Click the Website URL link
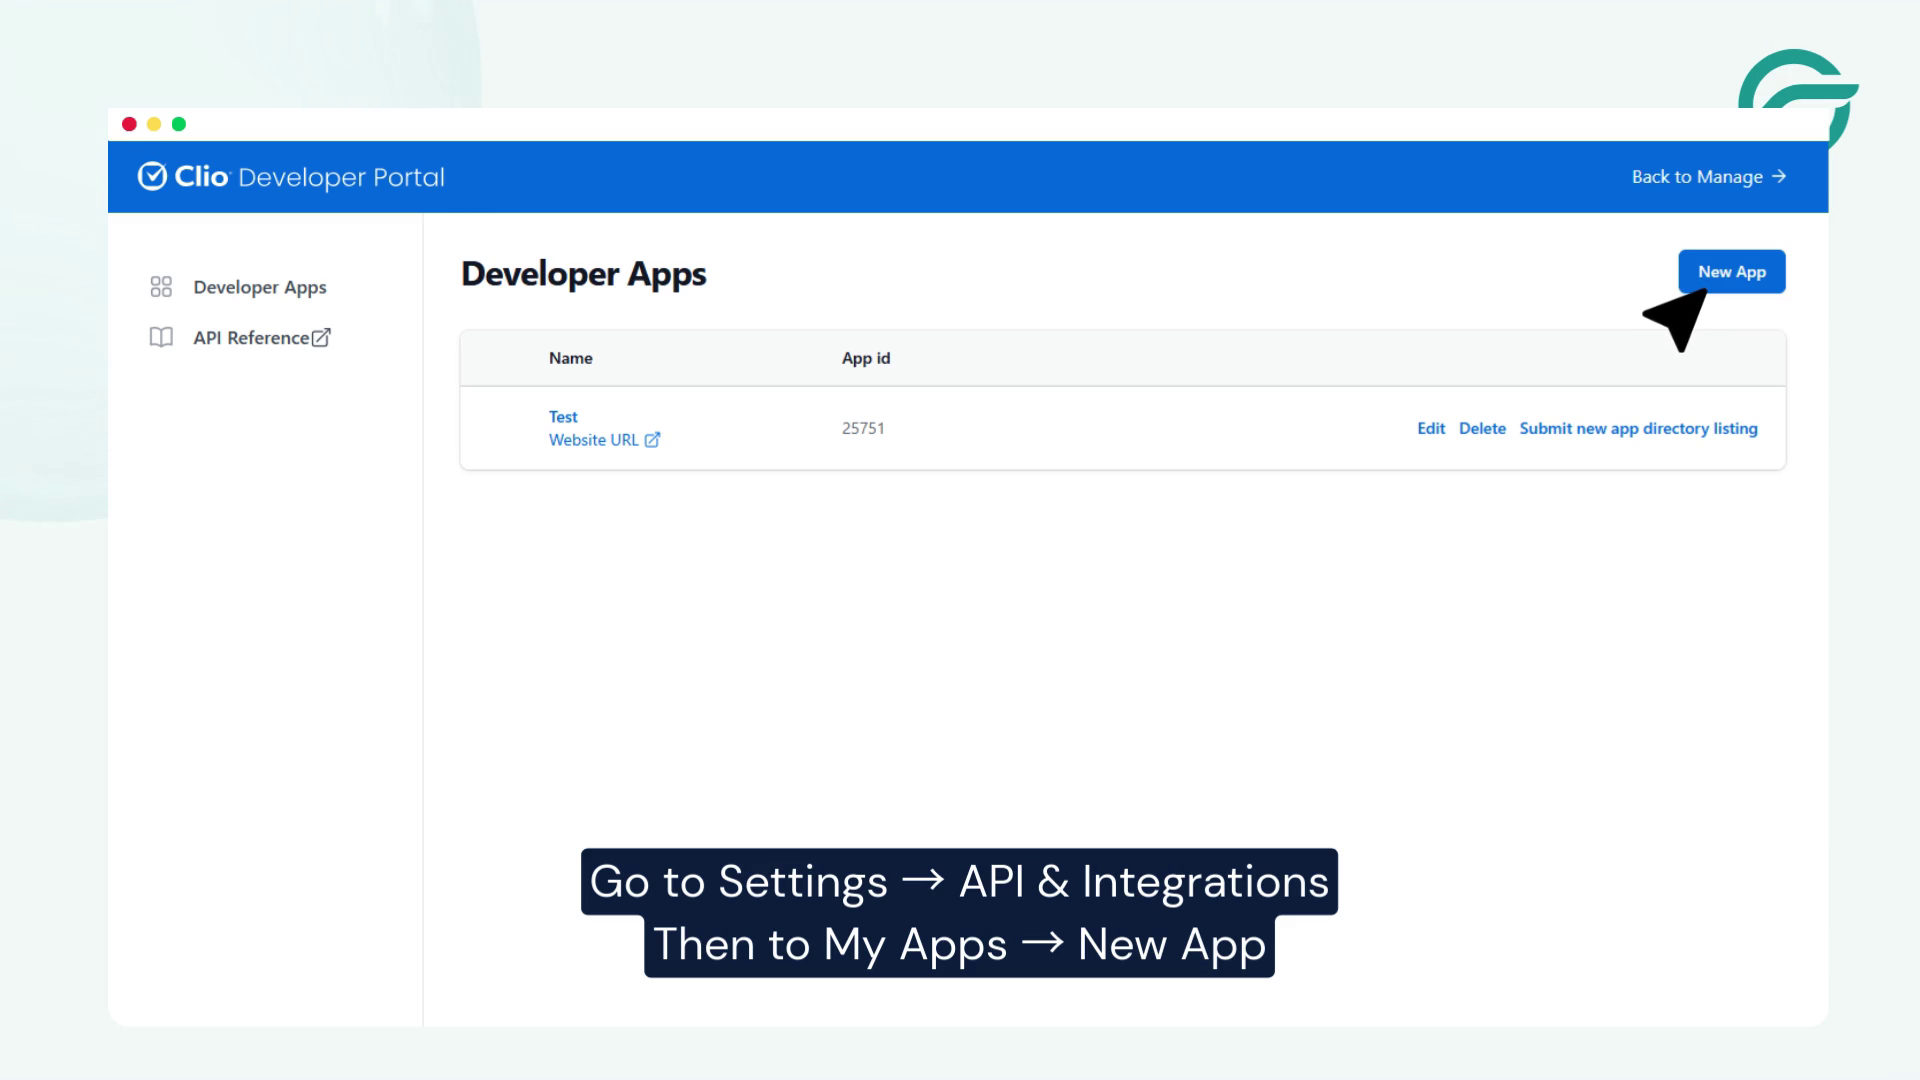This screenshot has height=1080, width=1920. 594,440
